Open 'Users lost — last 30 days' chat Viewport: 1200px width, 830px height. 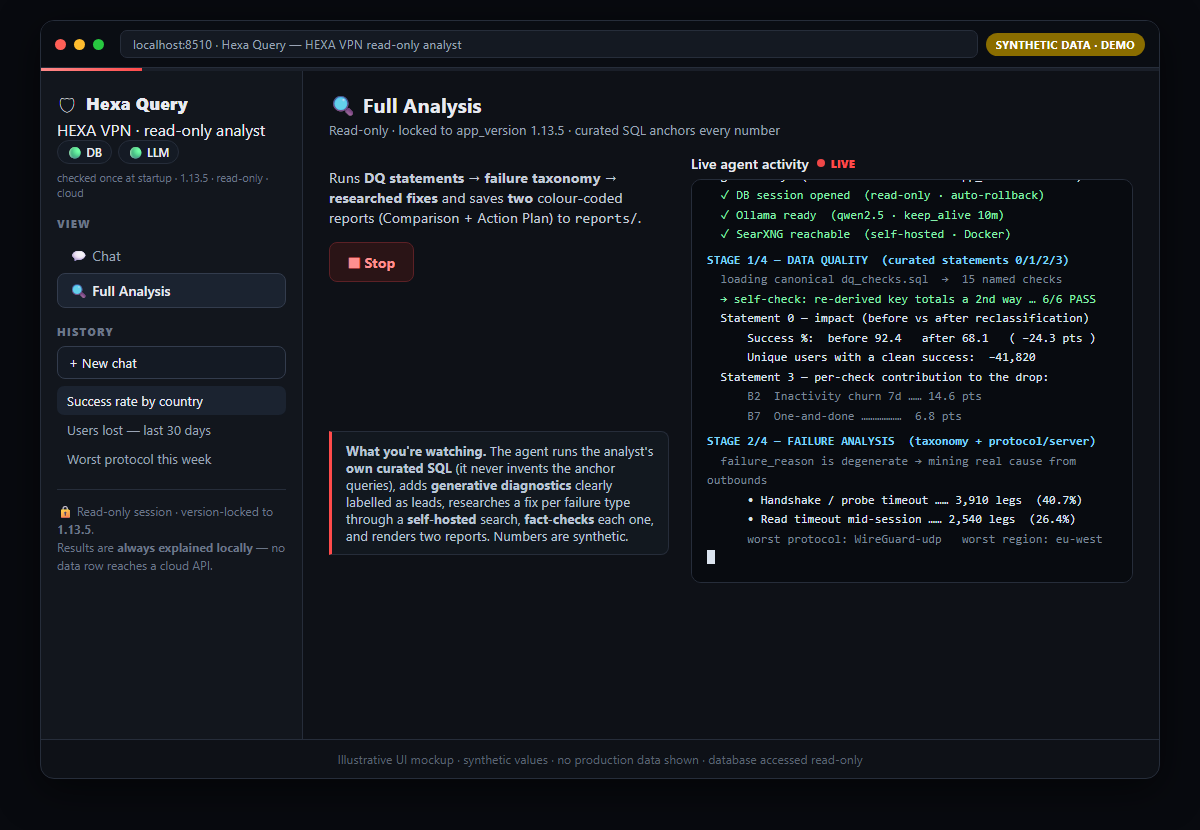tap(171, 430)
